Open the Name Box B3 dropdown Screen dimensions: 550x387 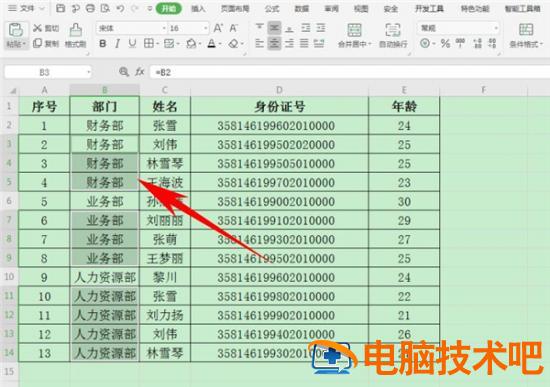click(x=88, y=72)
